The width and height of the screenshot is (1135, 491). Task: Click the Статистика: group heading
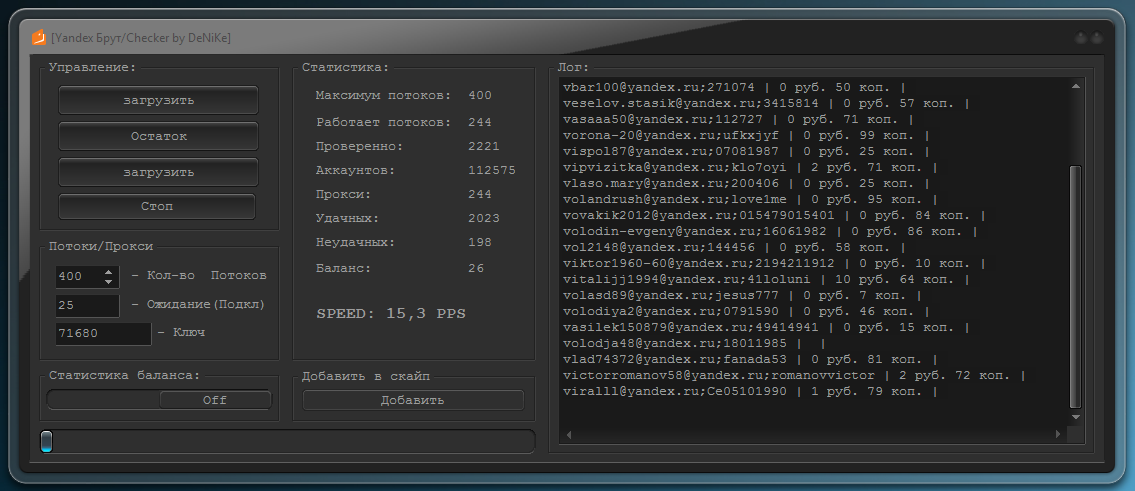point(345,67)
